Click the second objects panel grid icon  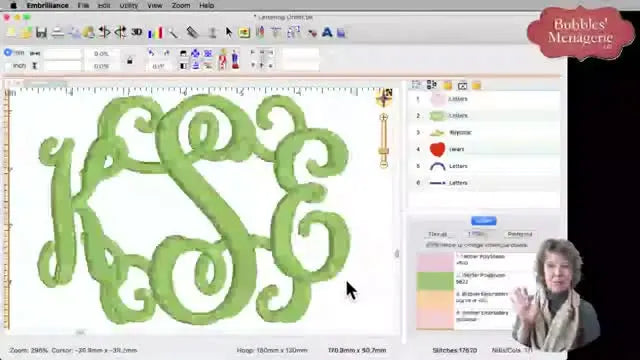click(x=431, y=85)
